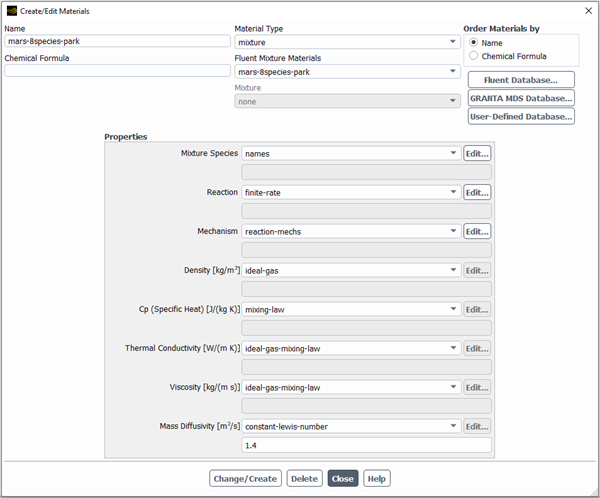Click the 'Fluent Mixture Materials' label
The height and width of the screenshot is (498, 600).
278,58
